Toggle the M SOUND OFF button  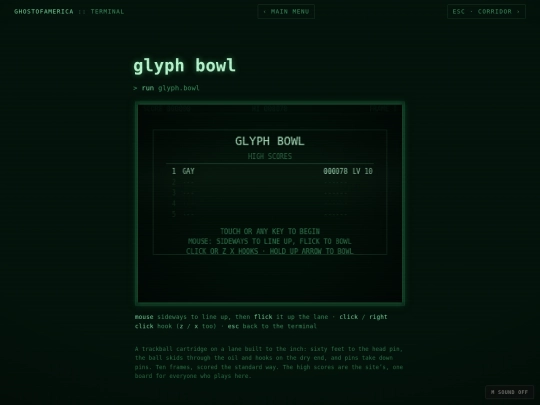point(509,392)
